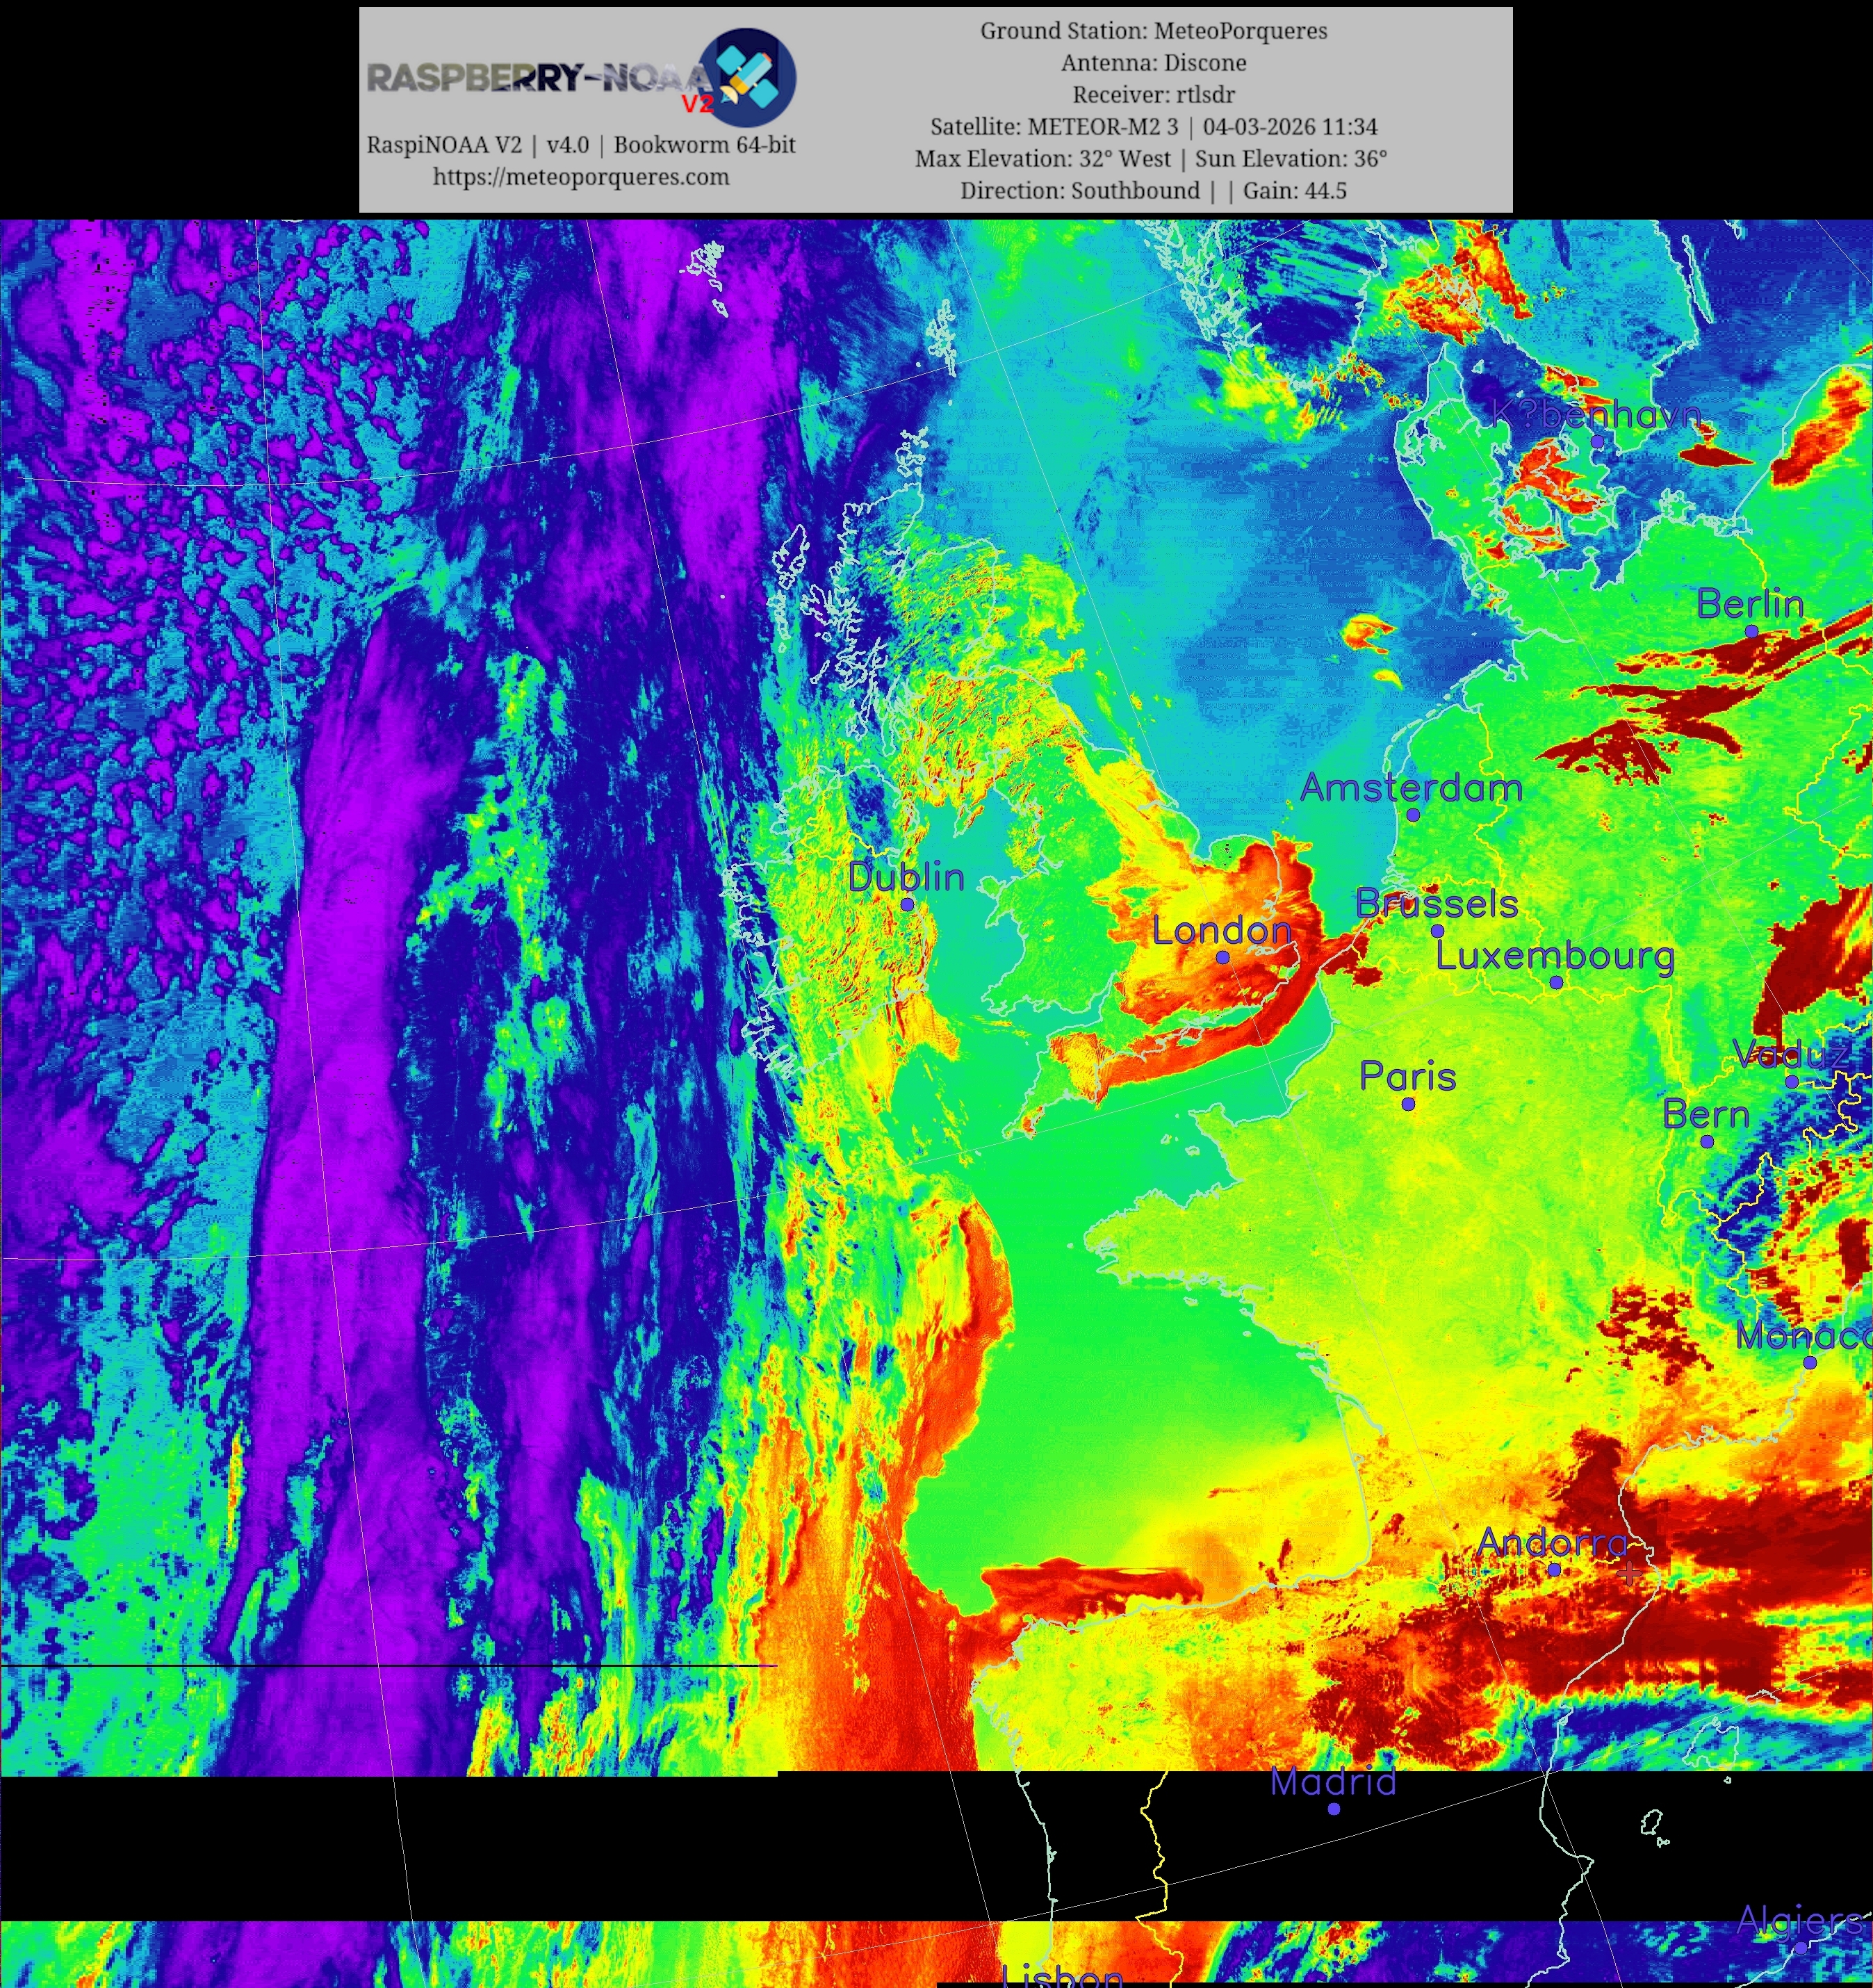Image resolution: width=1873 pixels, height=1988 pixels.
Task: Click the Ground Station MeteoPorqueres header text
Action: [x=1153, y=31]
